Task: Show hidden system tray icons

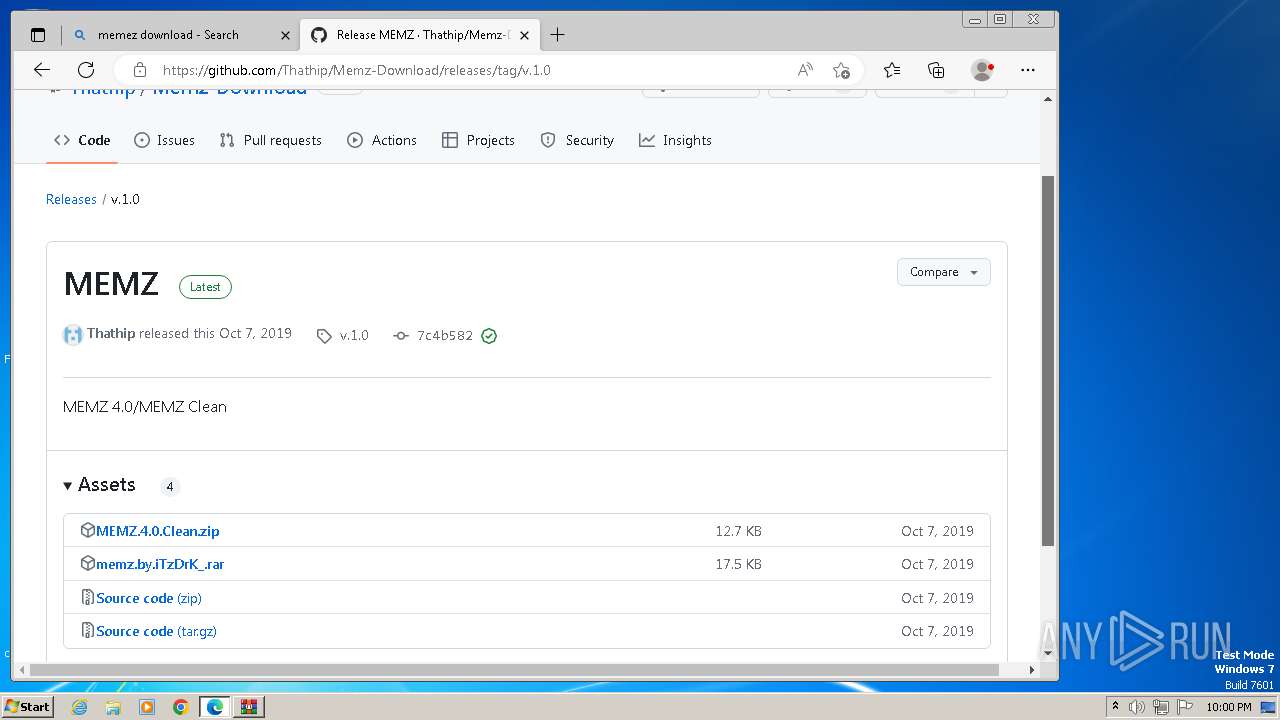Action: [1115, 707]
